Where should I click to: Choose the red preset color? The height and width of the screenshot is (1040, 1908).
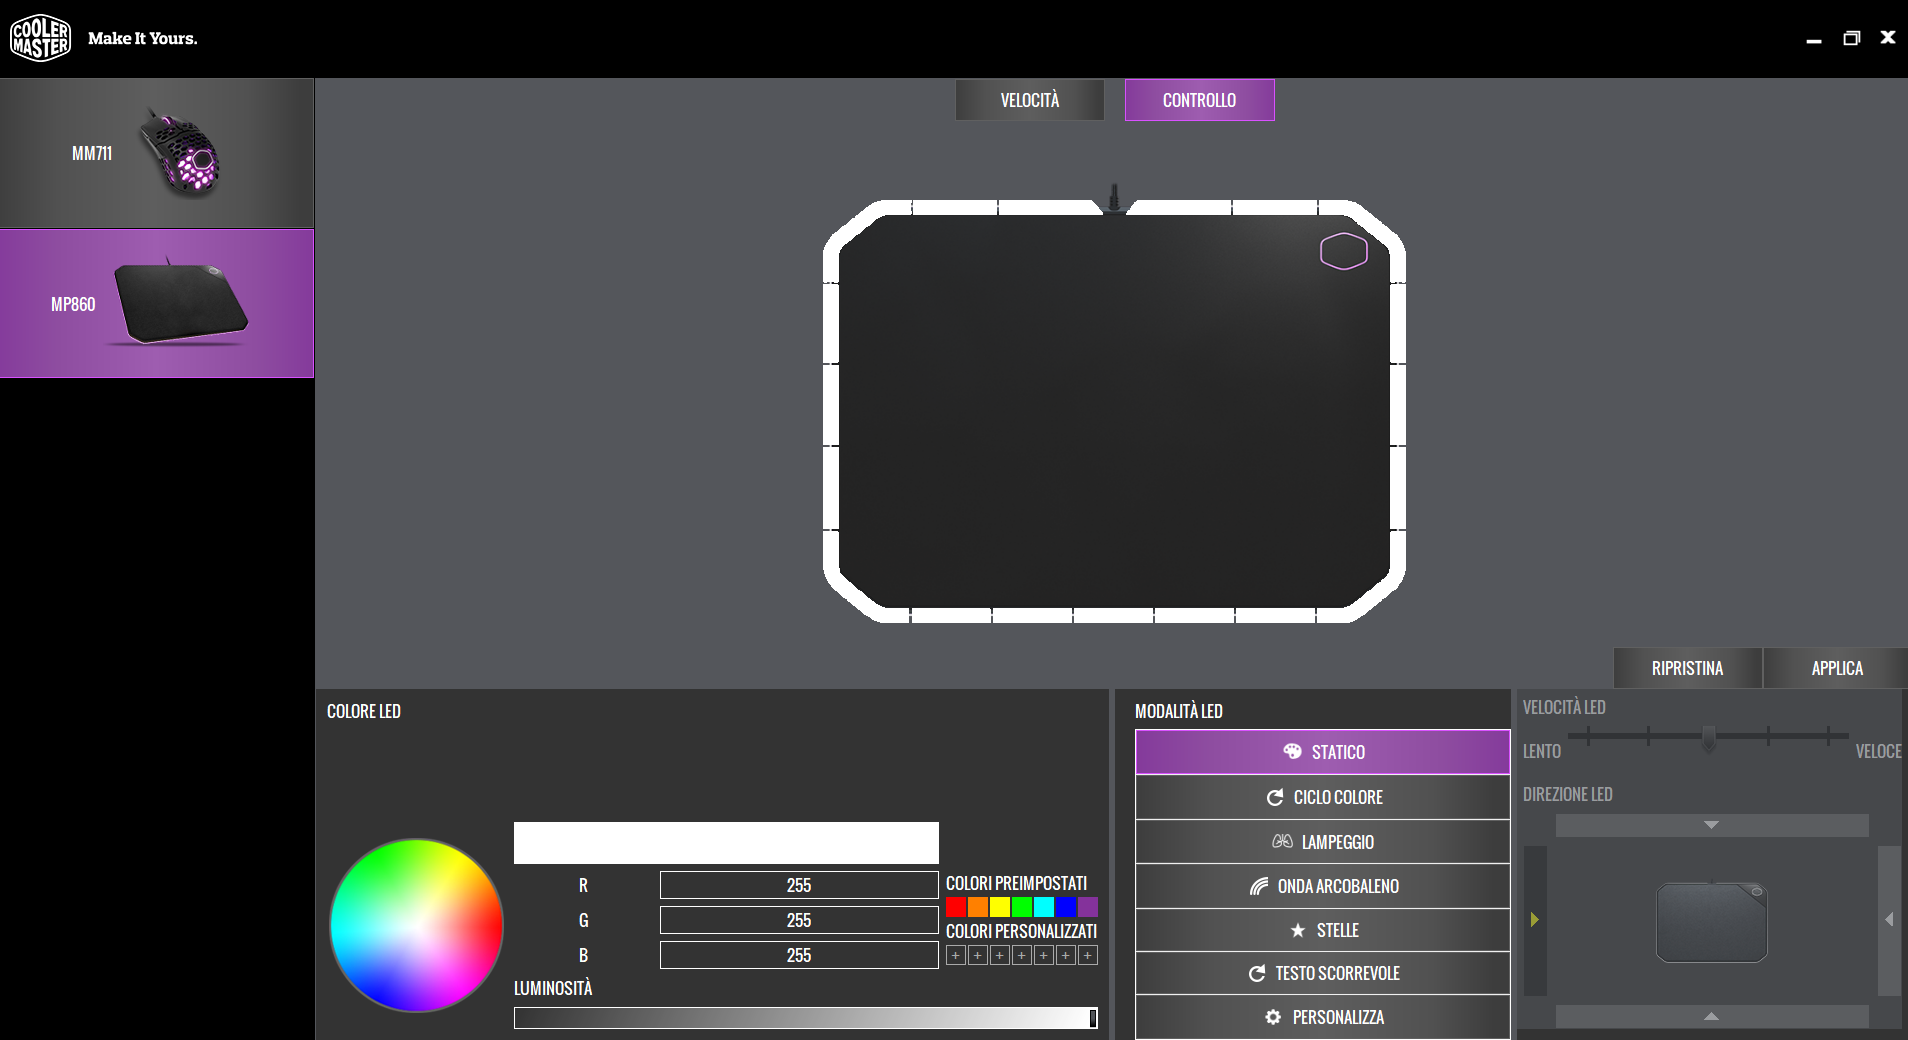tap(956, 907)
